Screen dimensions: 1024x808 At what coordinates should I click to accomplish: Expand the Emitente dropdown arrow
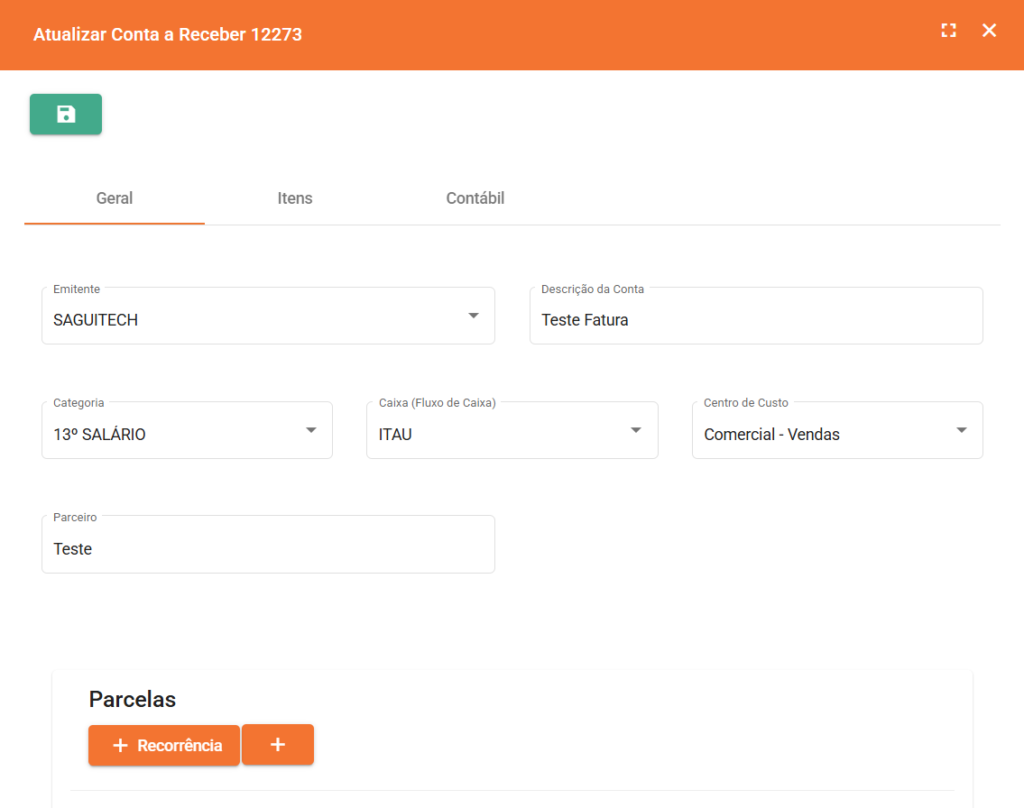point(473,316)
